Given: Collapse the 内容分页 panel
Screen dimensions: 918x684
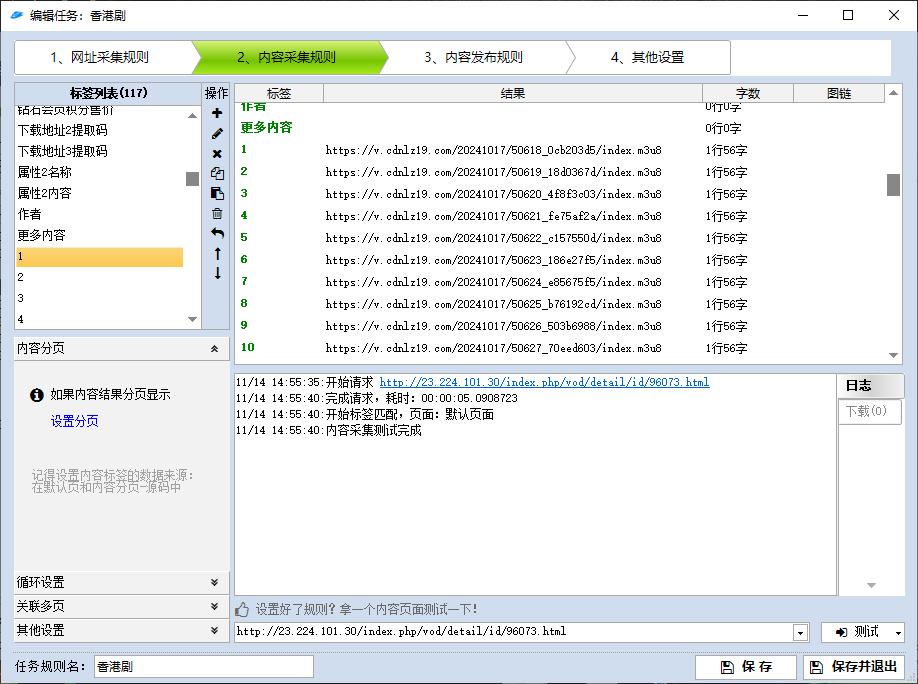Looking at the screenshot, I should point(214,349).
